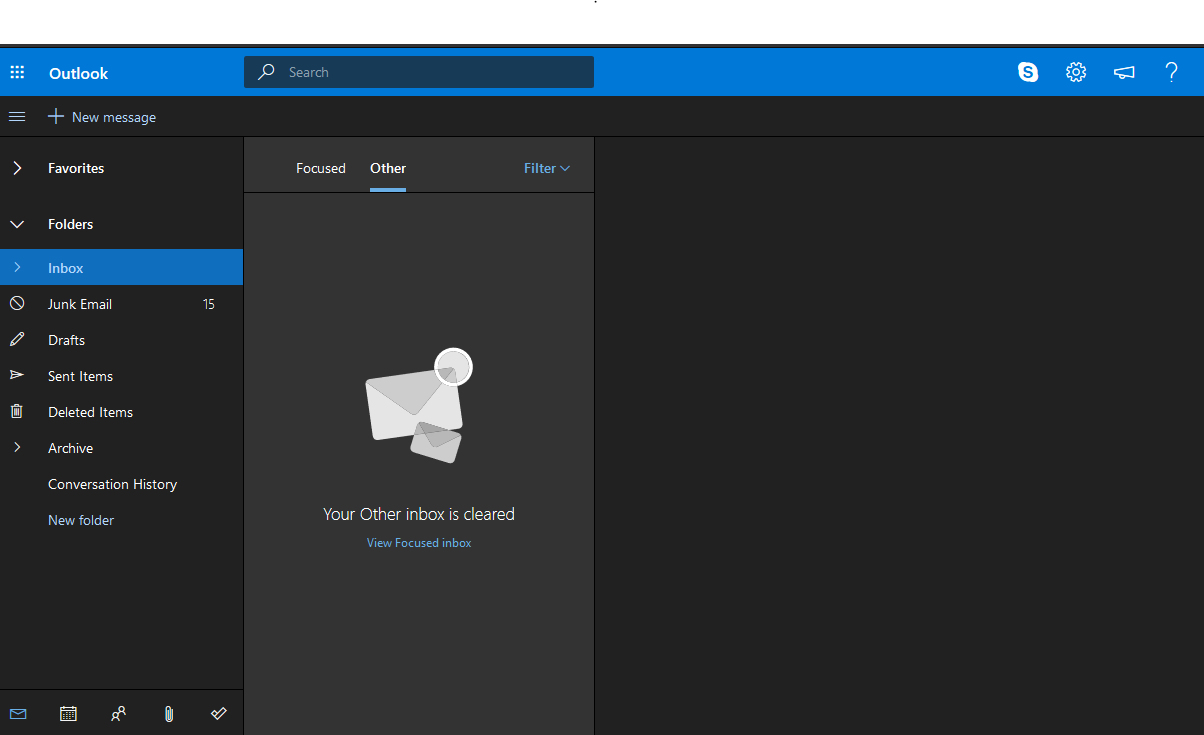The width and height of the screenshot is (1204, 735).
Task: Click the Drafts pencil icon
Action: coord(17,339)
